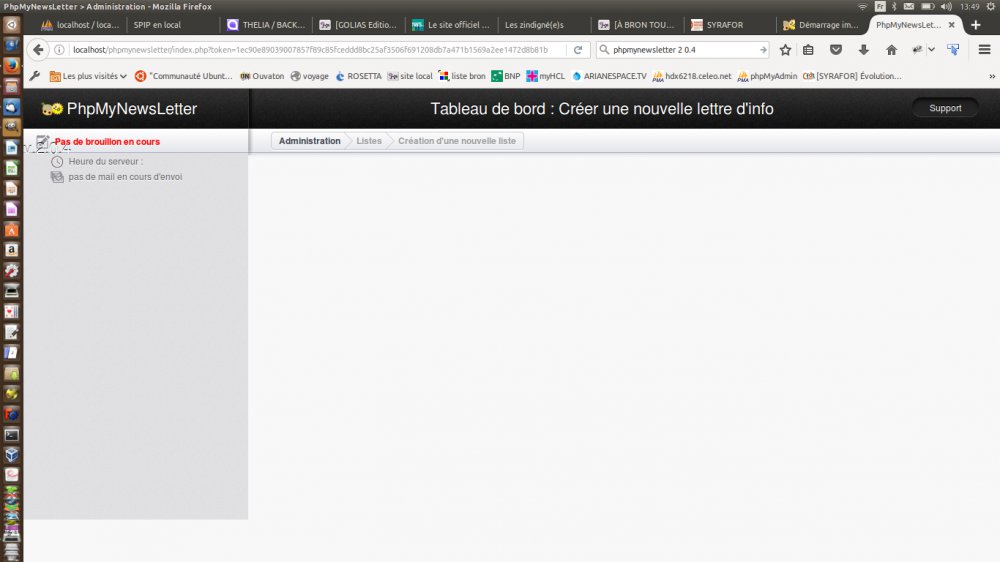Viewport: 1000px width, 562px height.
Task: Click the Firefox back arrow button
Action: [38, 50]
